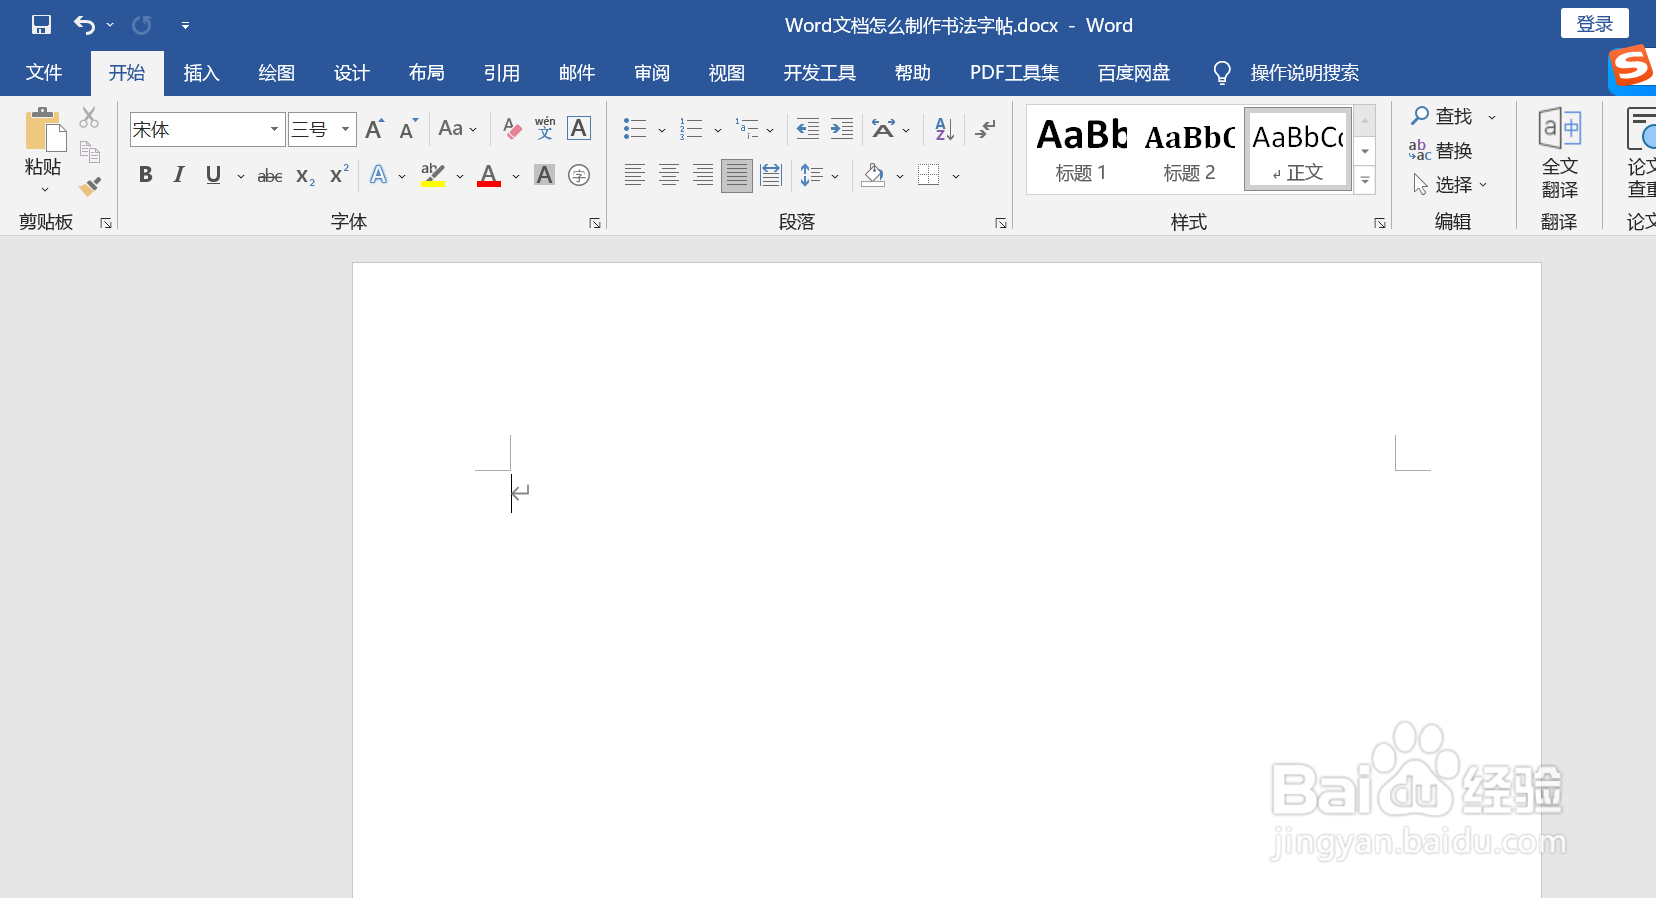Toggle superscript formatting
The image size is (1656, 898).
click(339, 175)
